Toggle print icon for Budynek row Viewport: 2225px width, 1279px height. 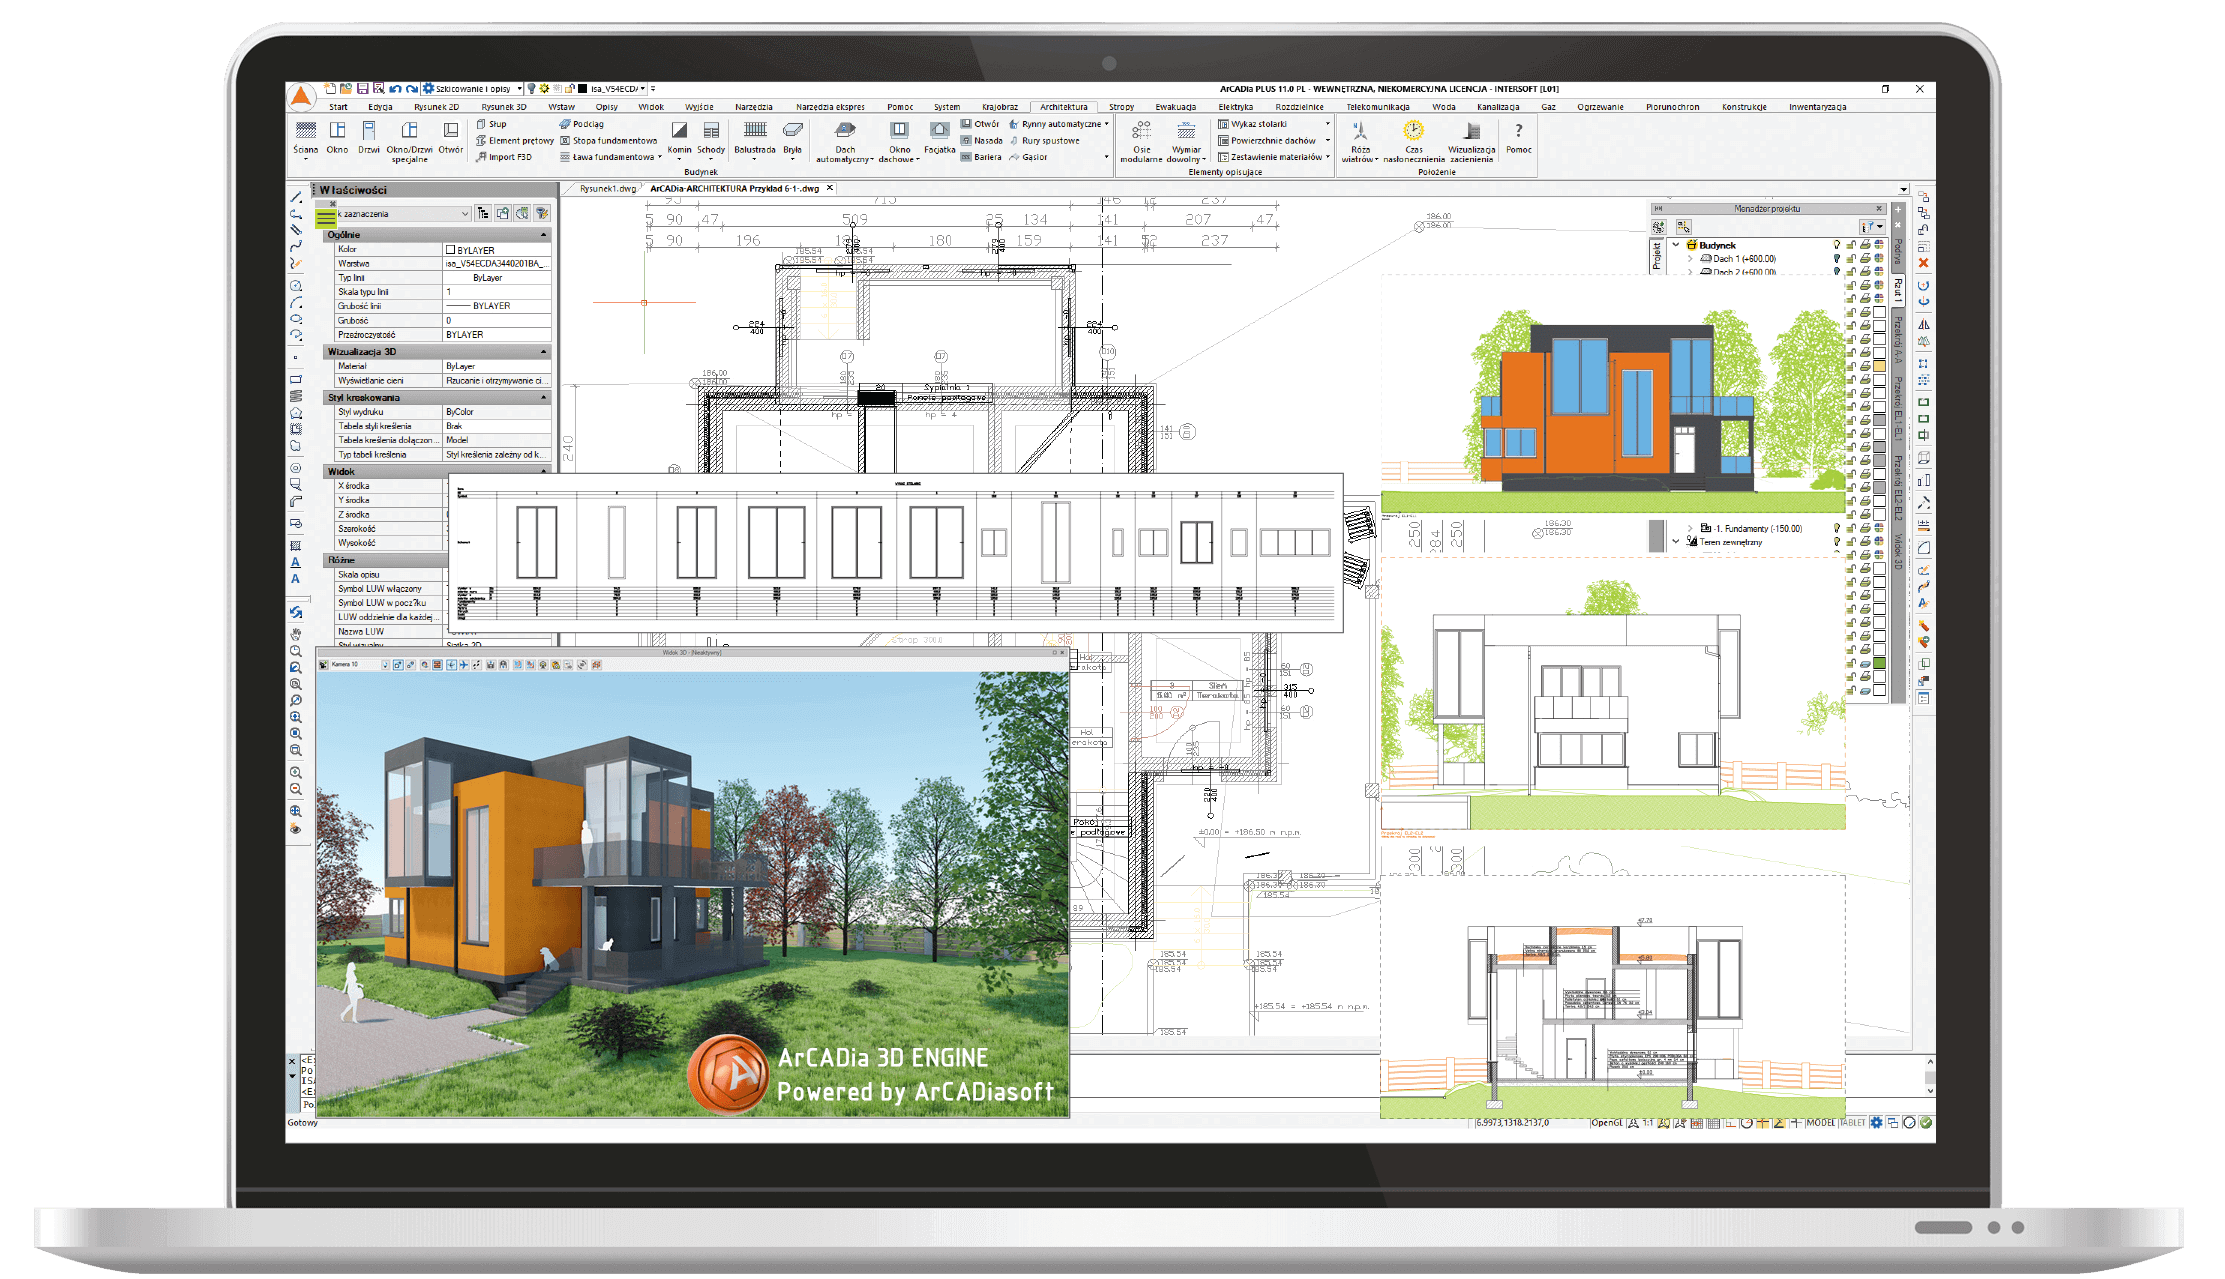[1865, 245]
